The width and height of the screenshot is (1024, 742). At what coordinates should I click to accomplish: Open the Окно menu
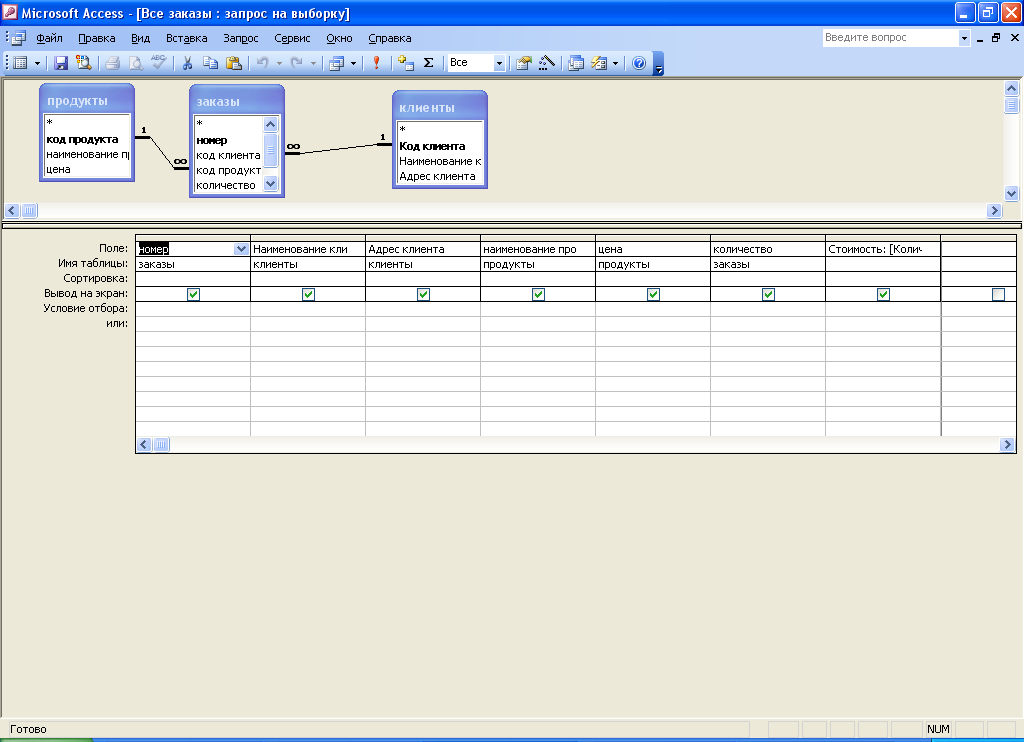(339, 38)
